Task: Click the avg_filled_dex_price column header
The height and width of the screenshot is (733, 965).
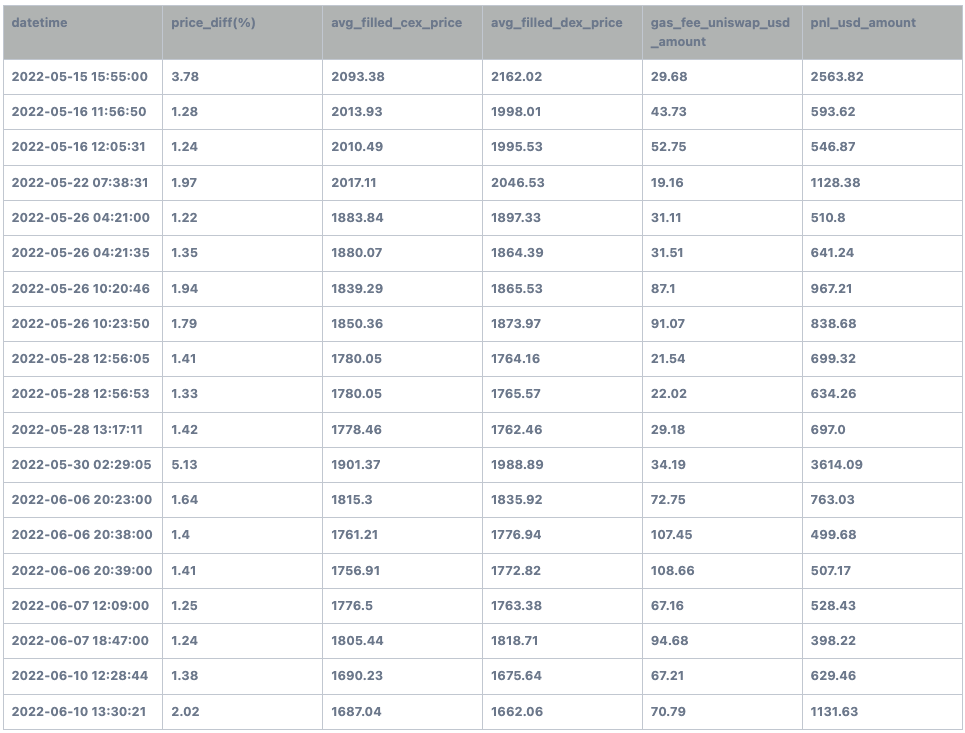Action: tap(555, 22)
